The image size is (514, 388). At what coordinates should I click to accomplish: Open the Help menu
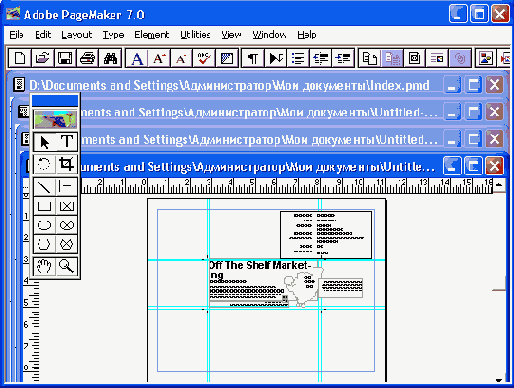[307, 35]
